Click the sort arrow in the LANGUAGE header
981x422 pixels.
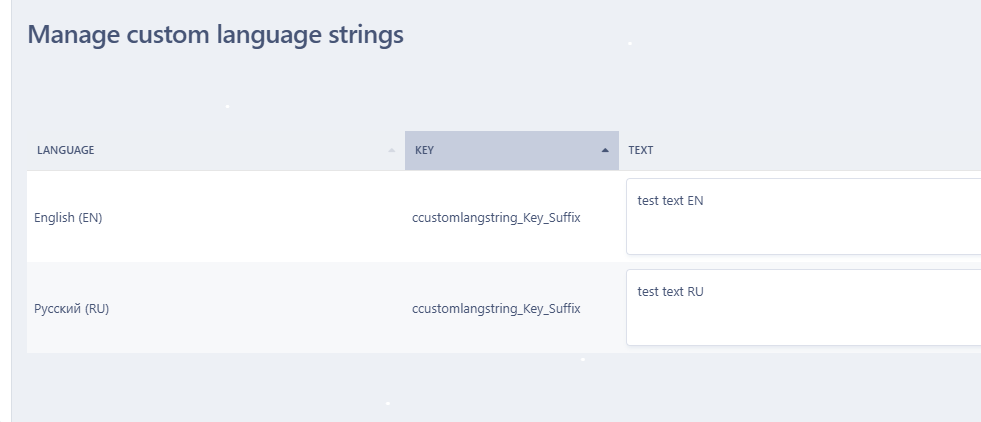click(391, 151)
